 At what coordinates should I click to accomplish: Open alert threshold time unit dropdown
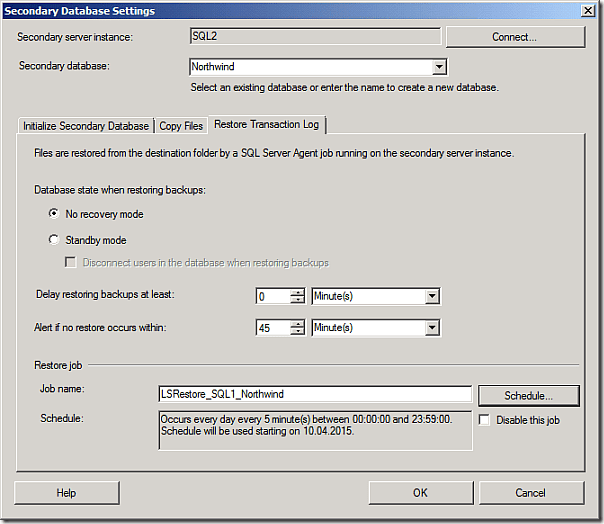pyautogui.click(x=431, y=327)
